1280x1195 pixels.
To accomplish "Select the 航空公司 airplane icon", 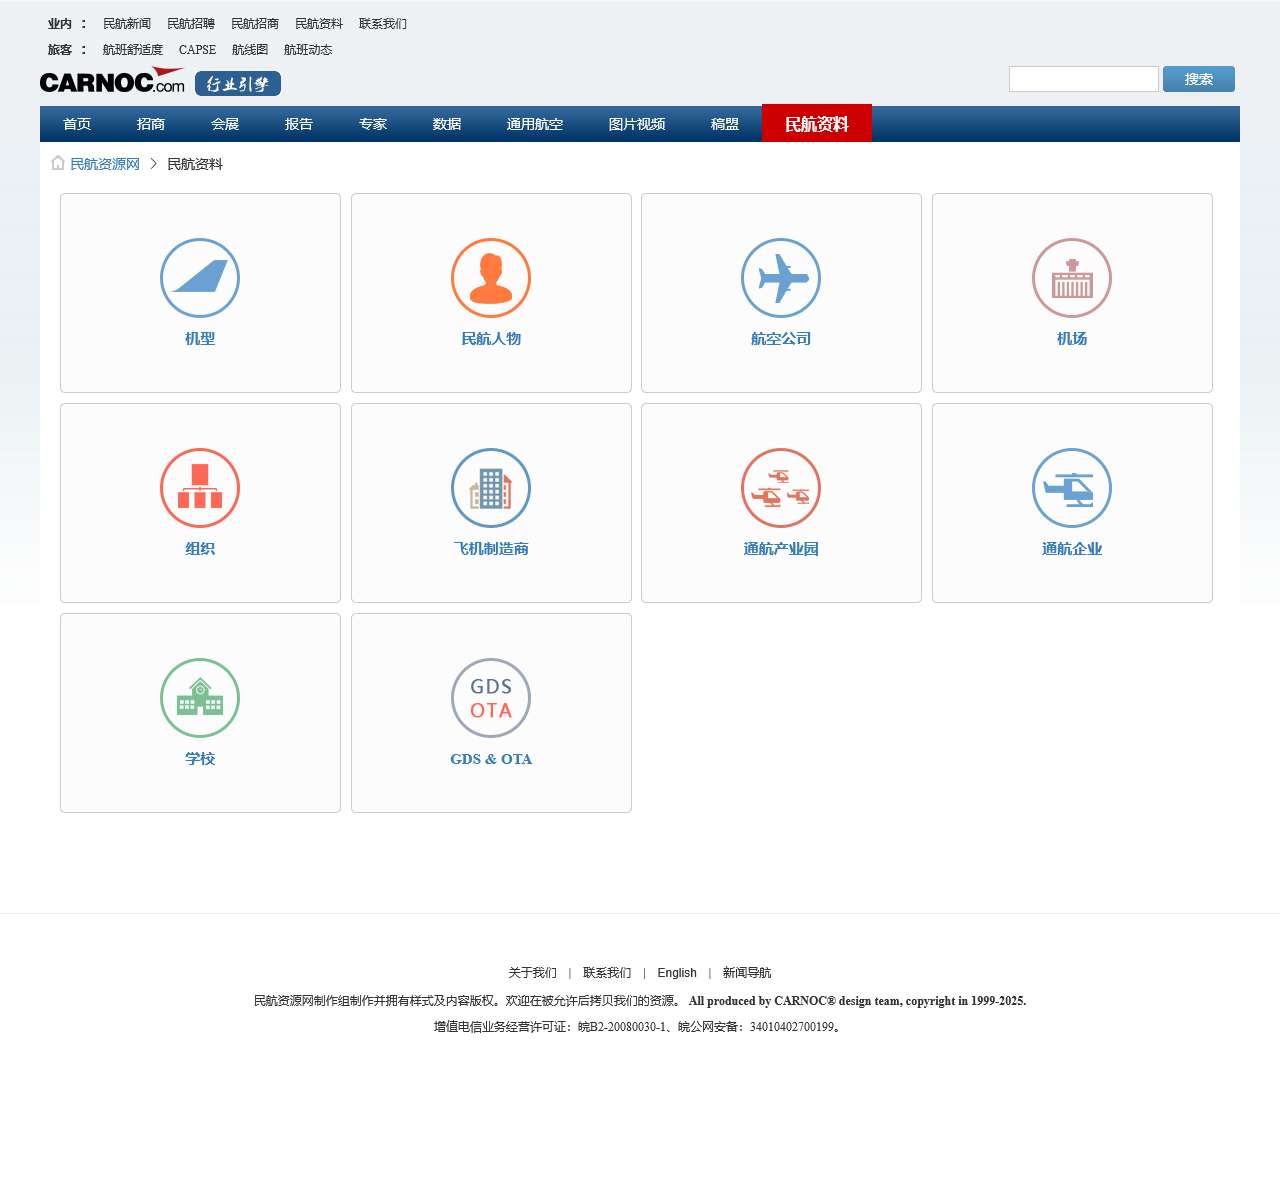I will [x=781, y=278].
